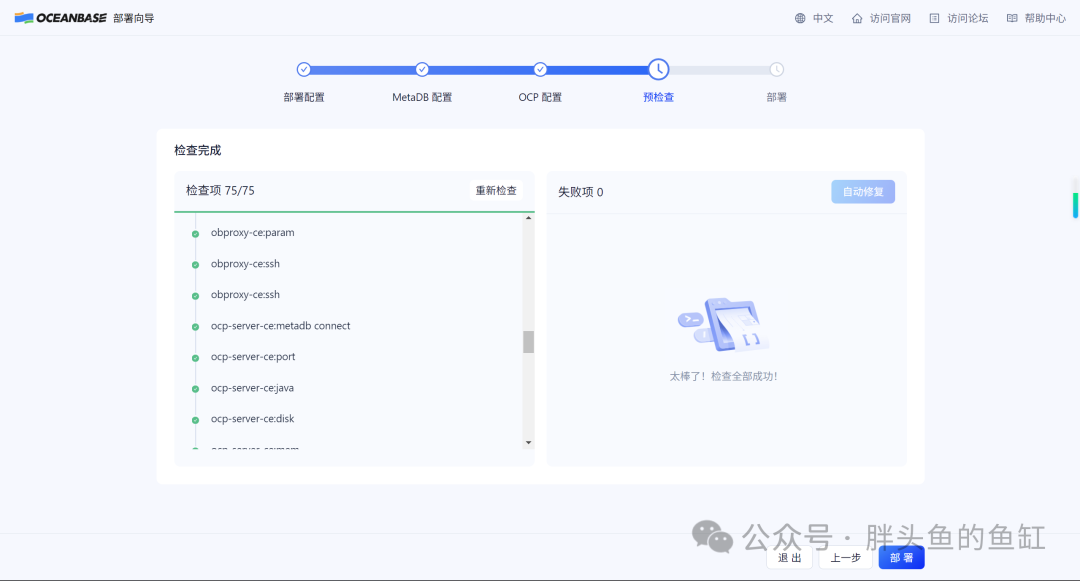The height and width of the screenshot is (581, 1080).
Task: Click the current 预检查 step clock icon
Action: 658,70
